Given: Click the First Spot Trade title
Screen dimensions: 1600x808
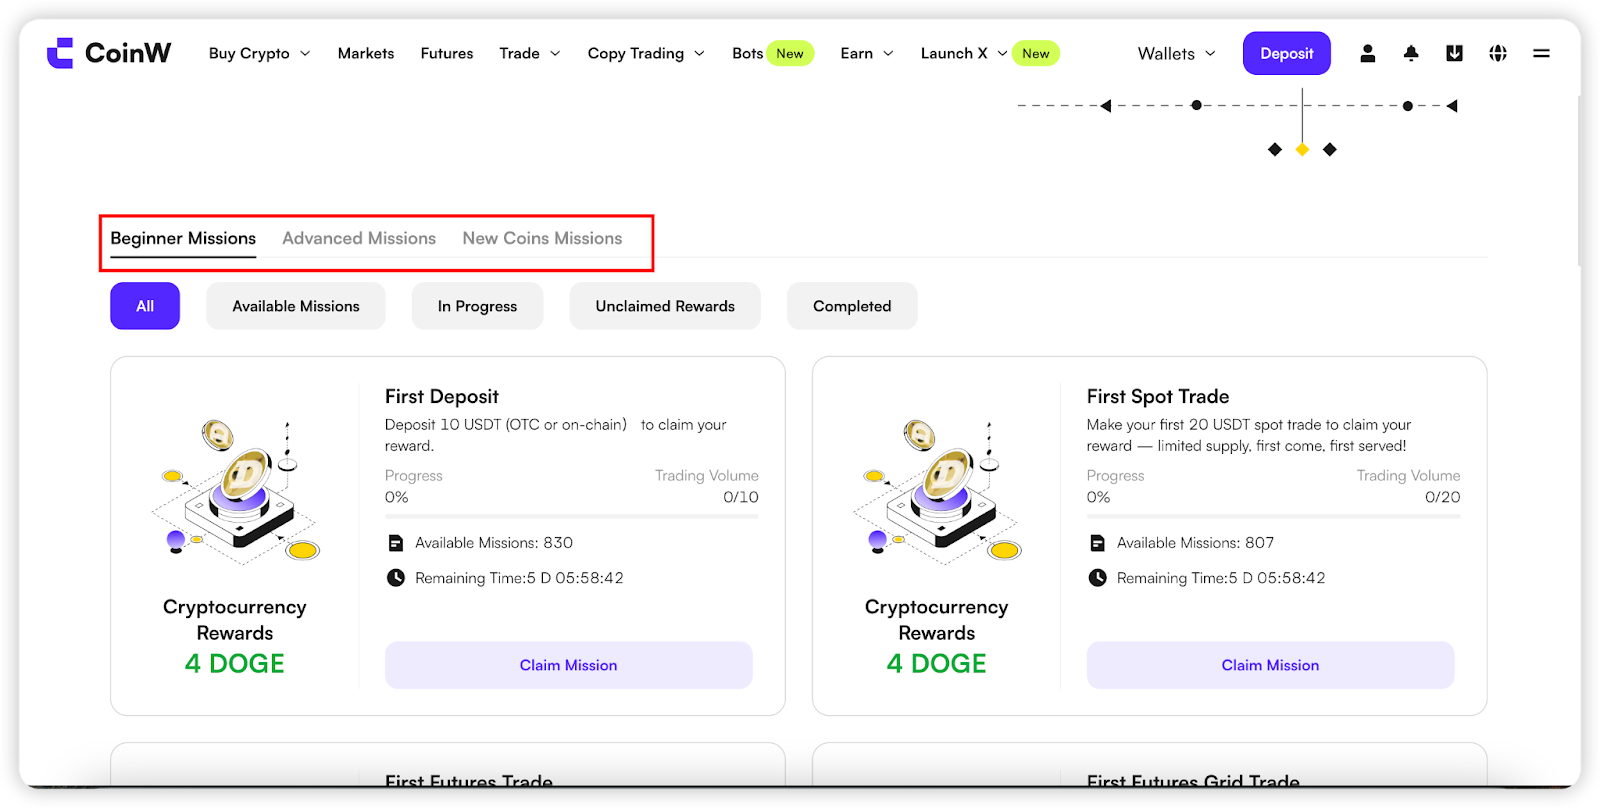Looking at the screenshot, I should pyautogui.click(x=1158, y=396).
